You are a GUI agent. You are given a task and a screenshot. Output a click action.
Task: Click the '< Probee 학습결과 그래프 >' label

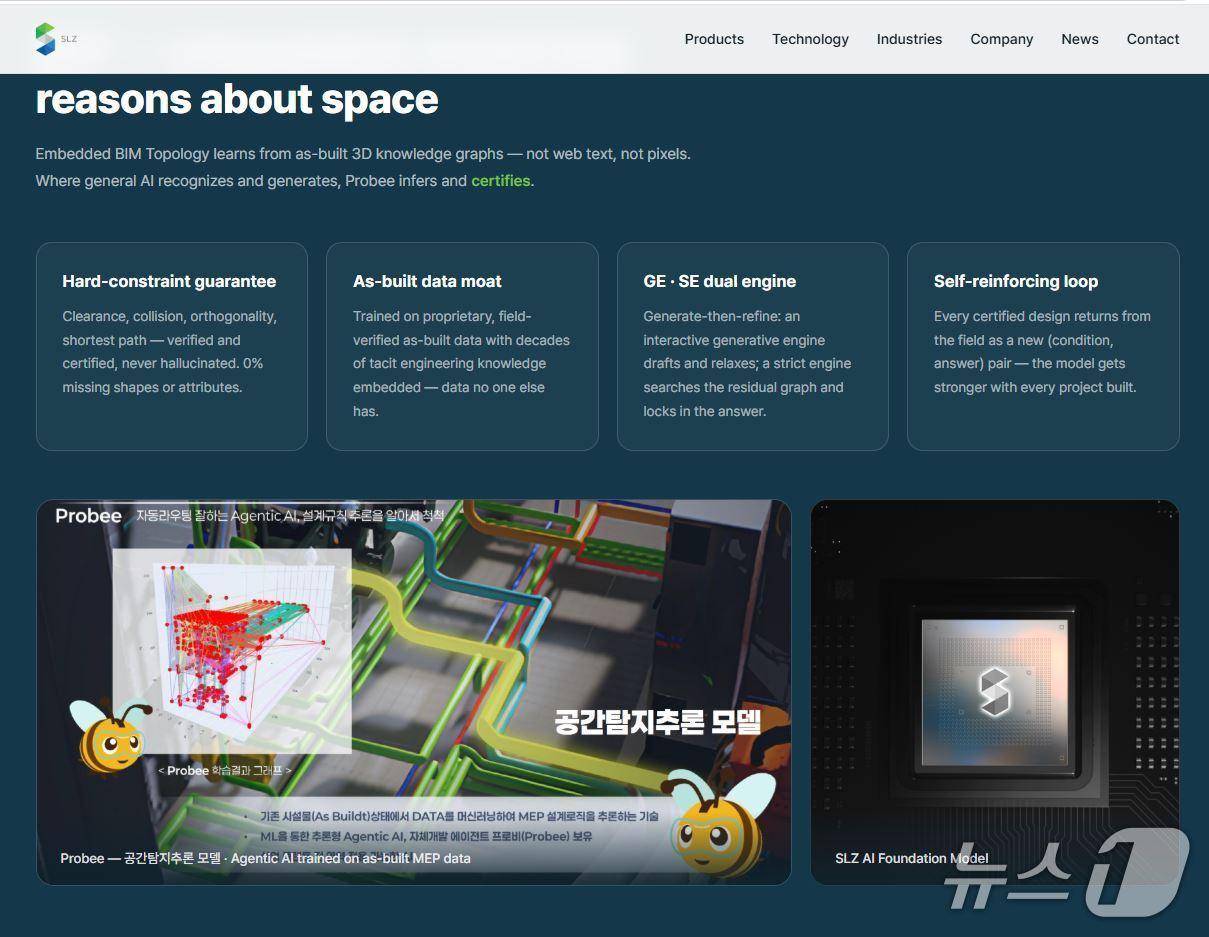coord(225,770)
